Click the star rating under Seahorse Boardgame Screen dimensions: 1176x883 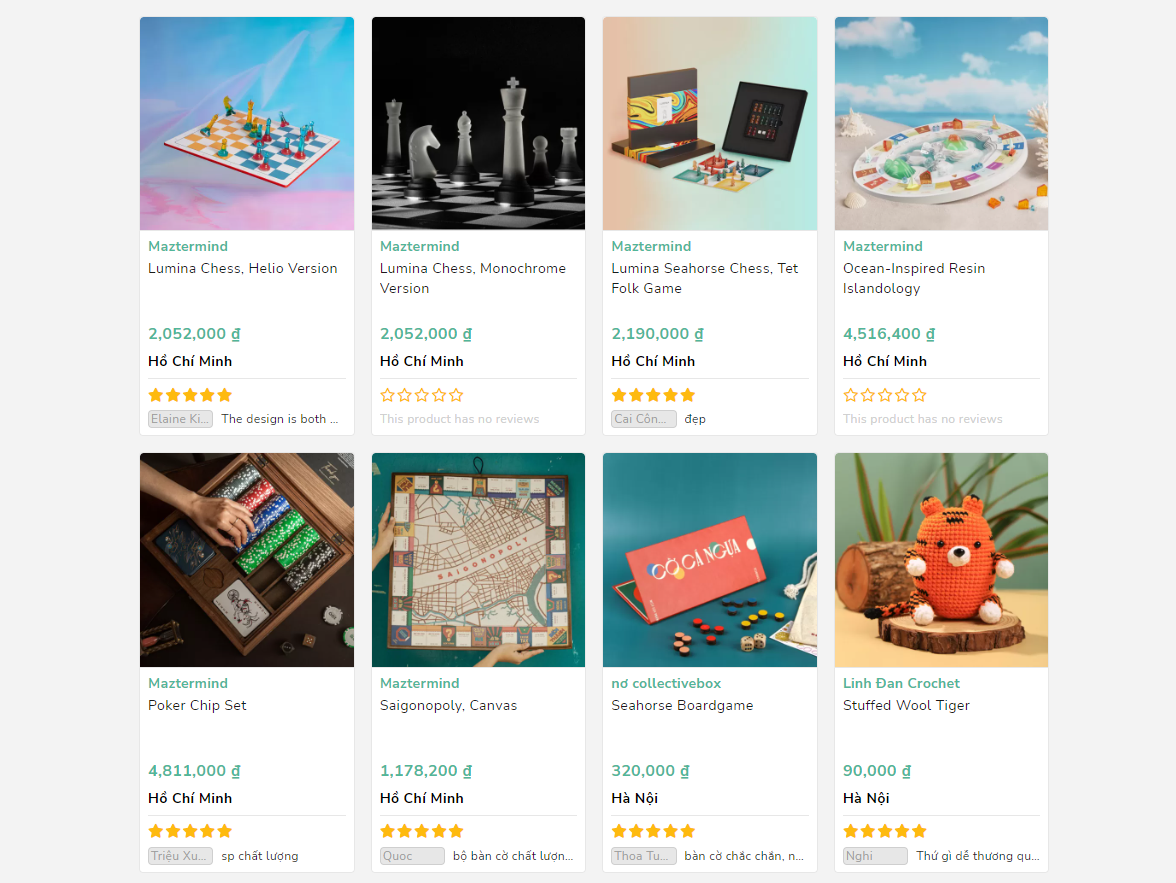coord(653,831)
